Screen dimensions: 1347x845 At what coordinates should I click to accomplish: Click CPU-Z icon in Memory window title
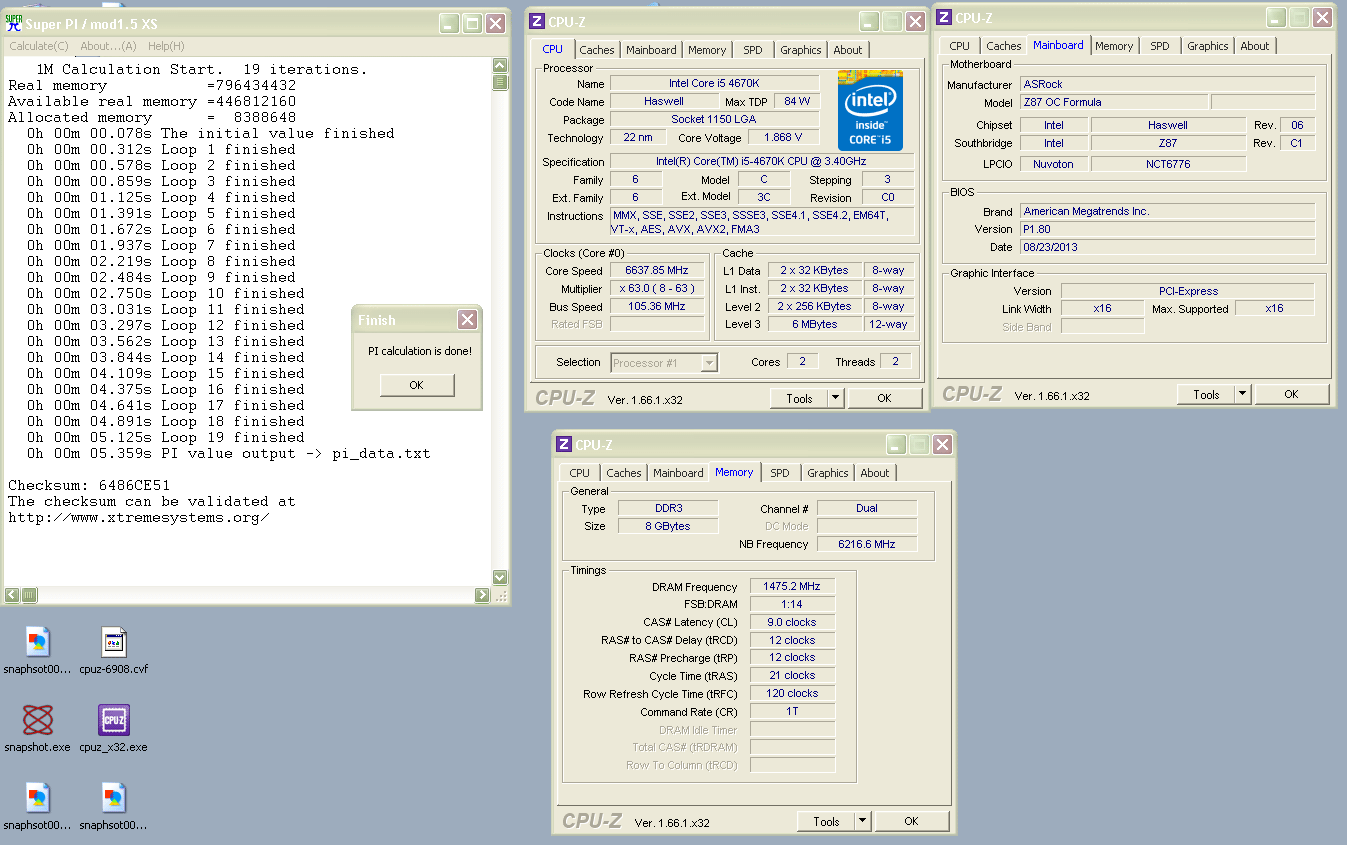(564, 445)
